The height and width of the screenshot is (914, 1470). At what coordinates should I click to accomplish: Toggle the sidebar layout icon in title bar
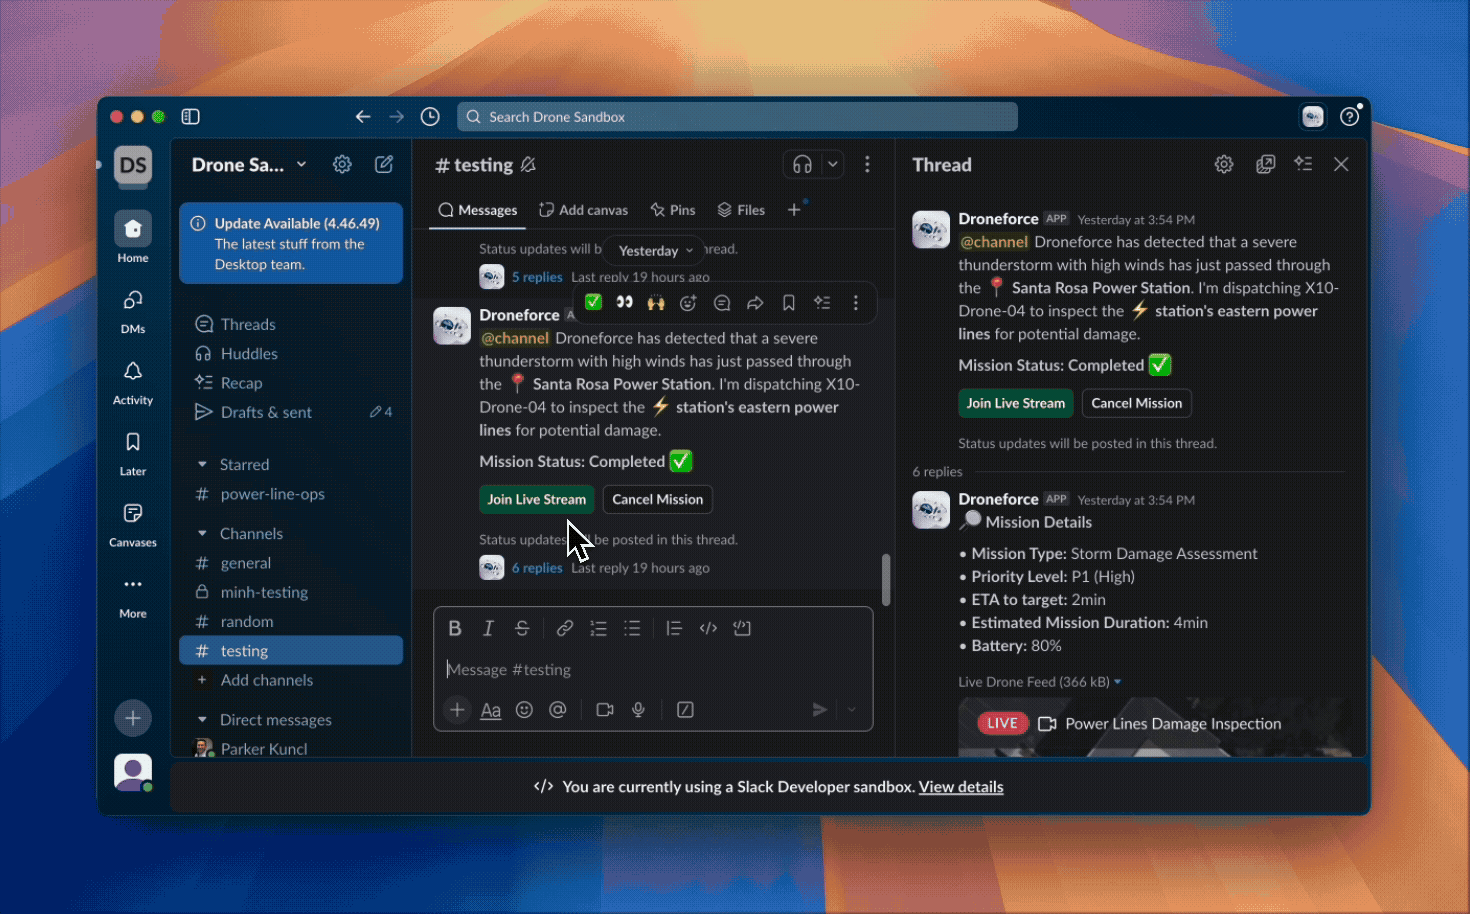pyautogui.click(x=190, y=117)
